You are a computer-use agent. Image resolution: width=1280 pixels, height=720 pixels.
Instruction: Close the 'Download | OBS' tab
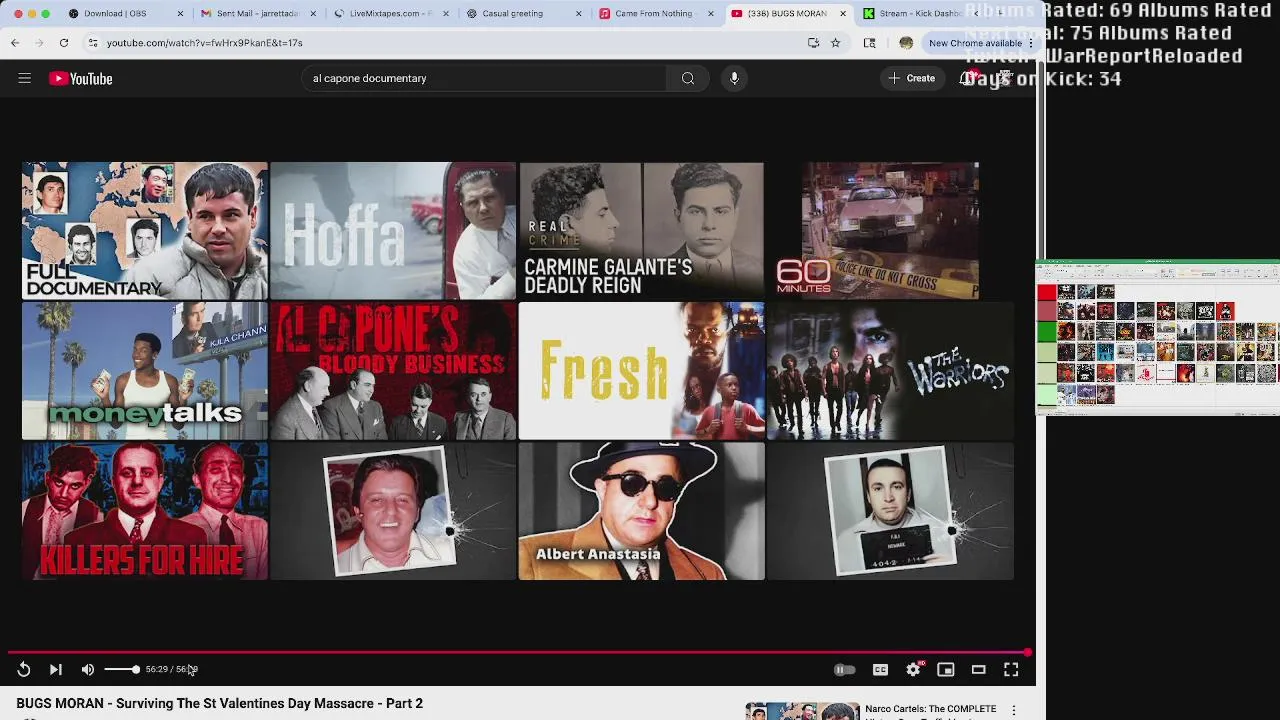(x=181, y=14)
